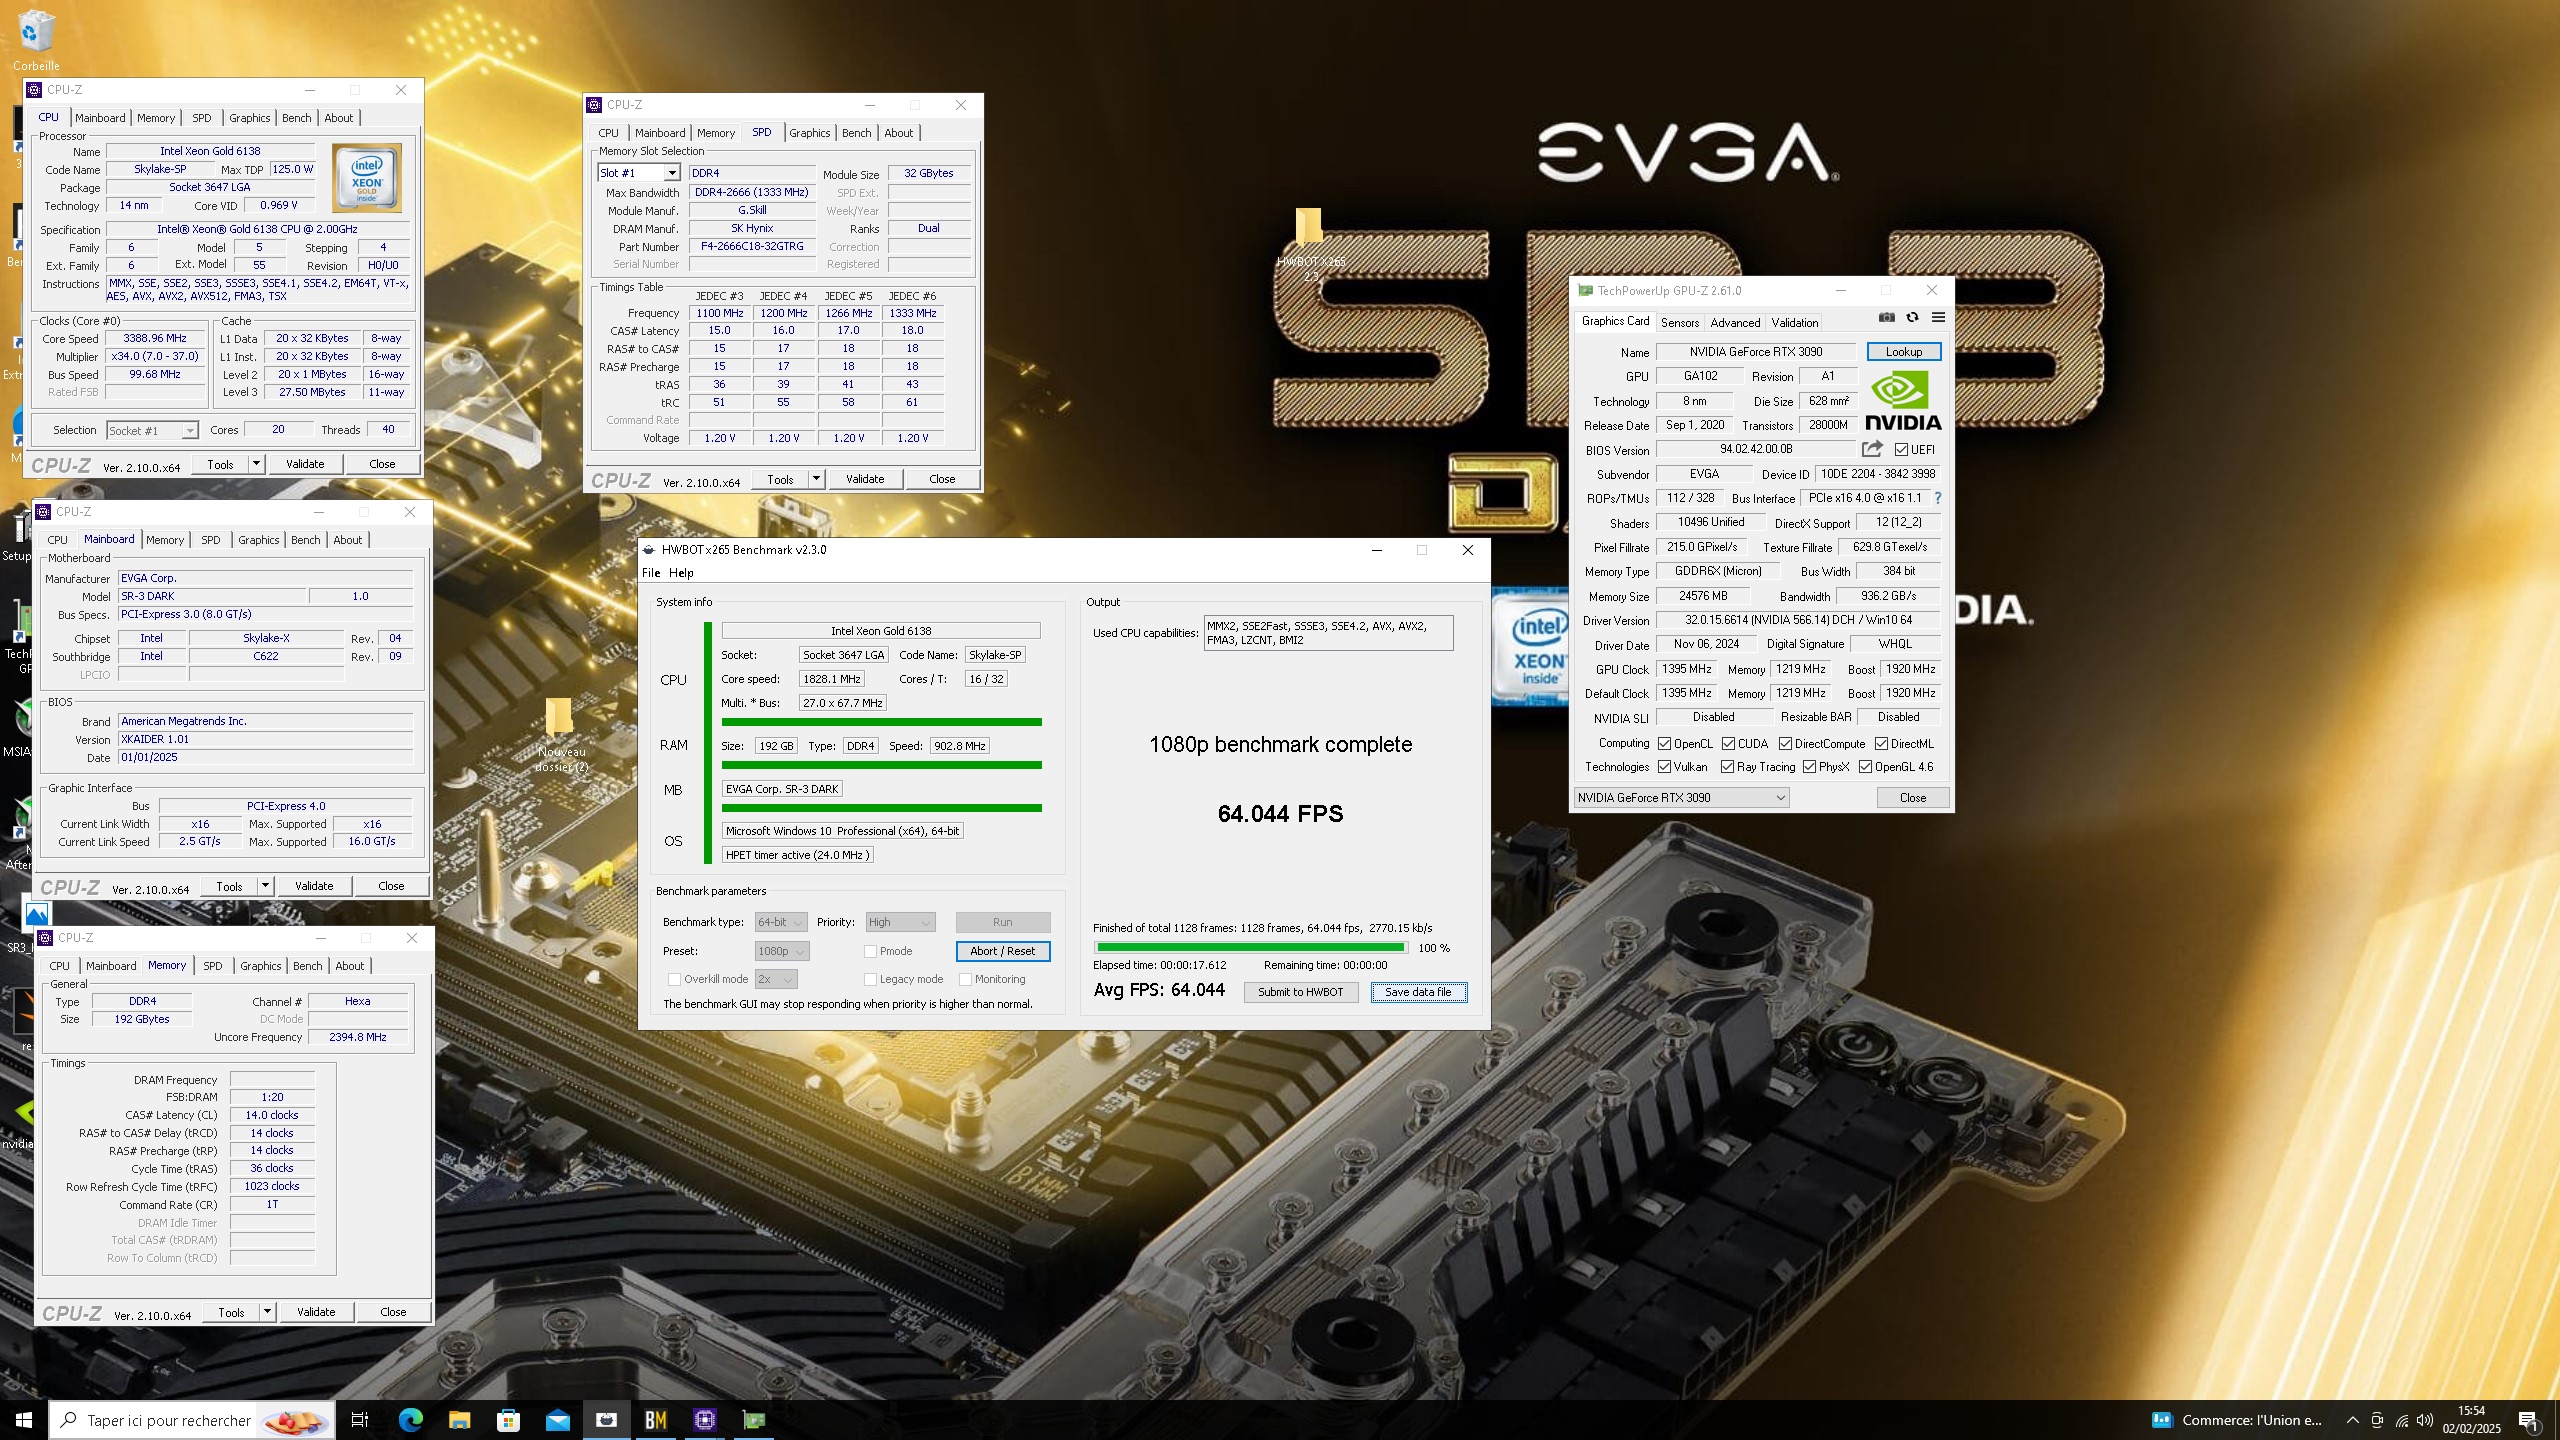The height and width of the screenshot is (1440, 2560).
Task: Click the GPU-Z taskbar icon
Action: (754, 1420)
